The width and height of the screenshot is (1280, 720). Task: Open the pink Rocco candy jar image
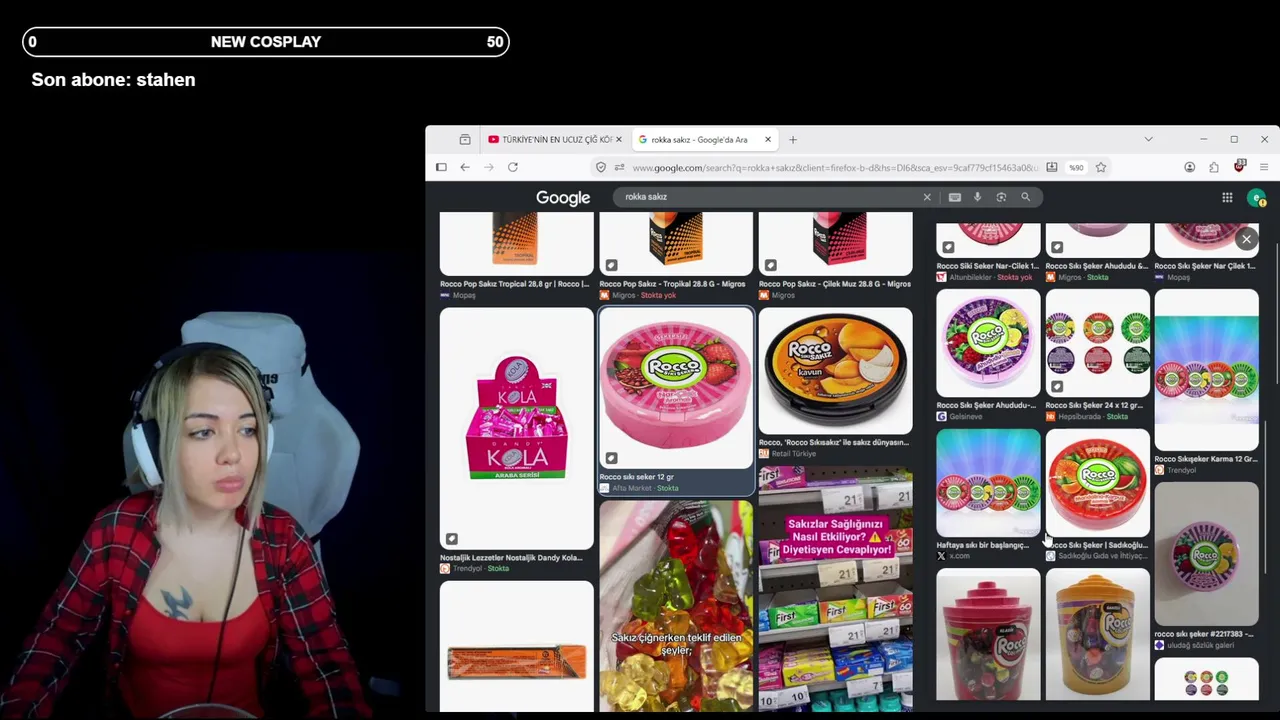[x=988, y=636]
